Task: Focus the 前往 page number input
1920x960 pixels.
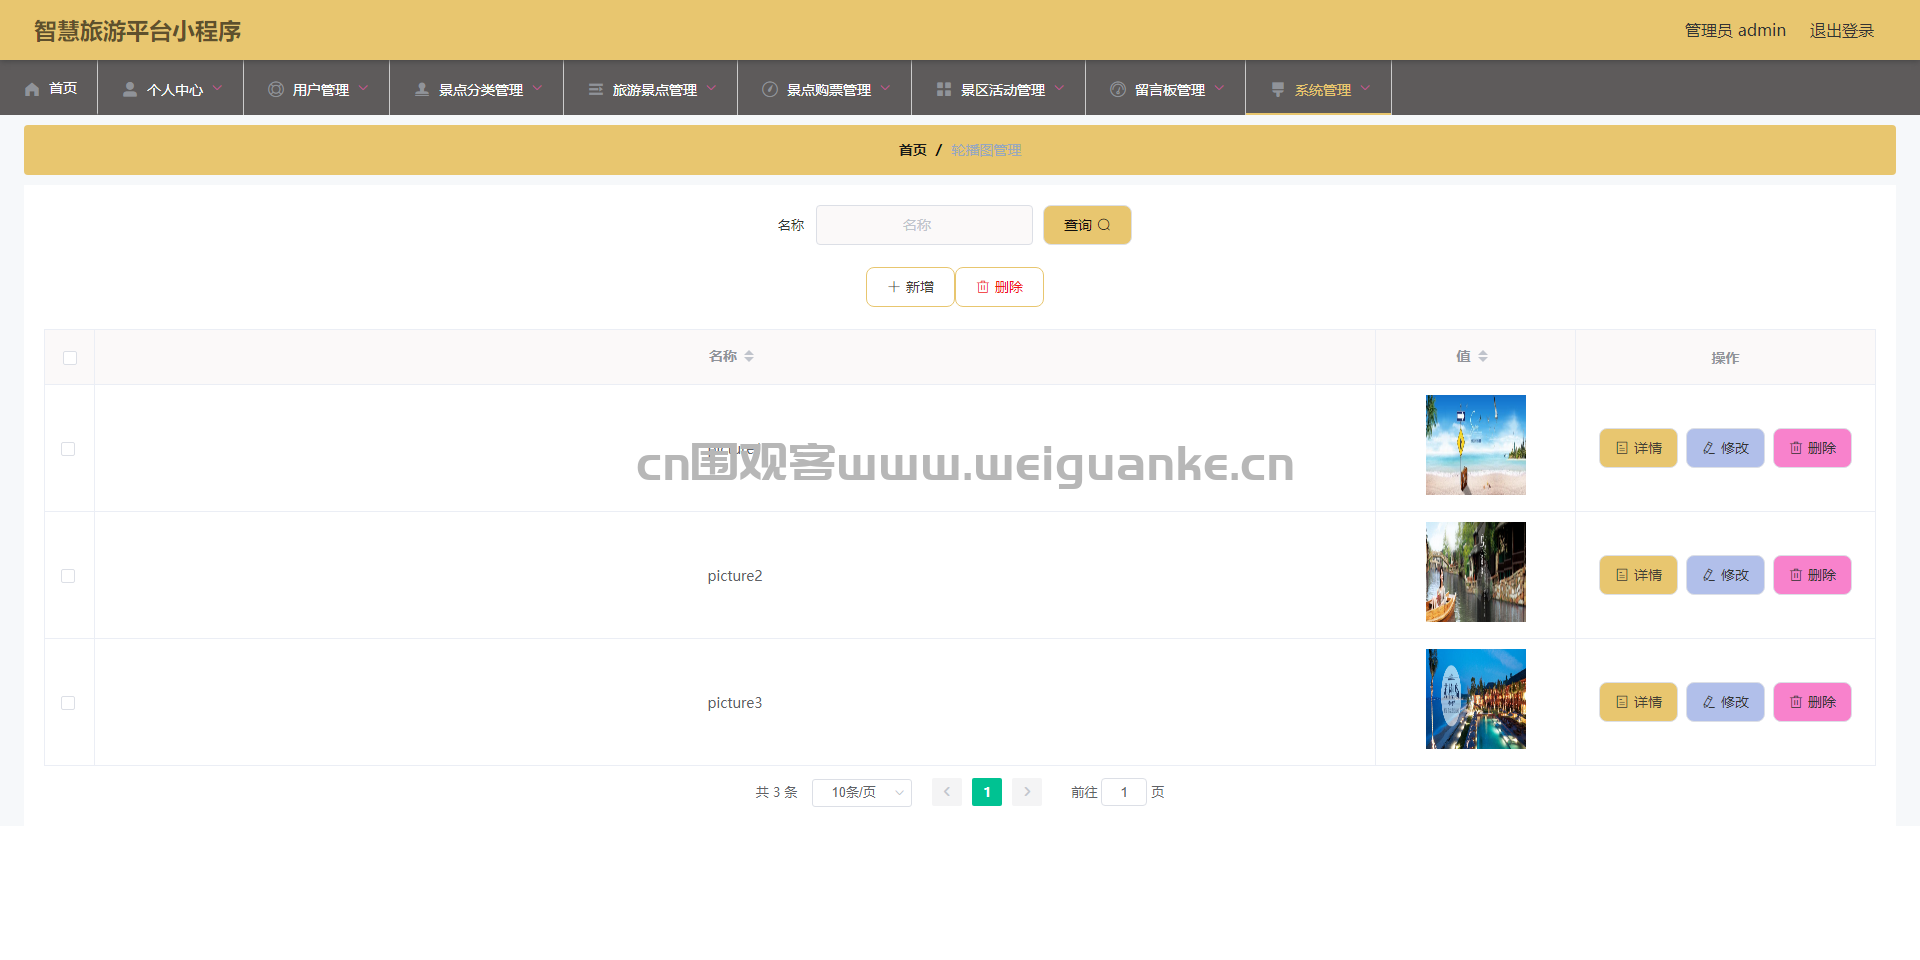Action: [x=1124, y=792]
